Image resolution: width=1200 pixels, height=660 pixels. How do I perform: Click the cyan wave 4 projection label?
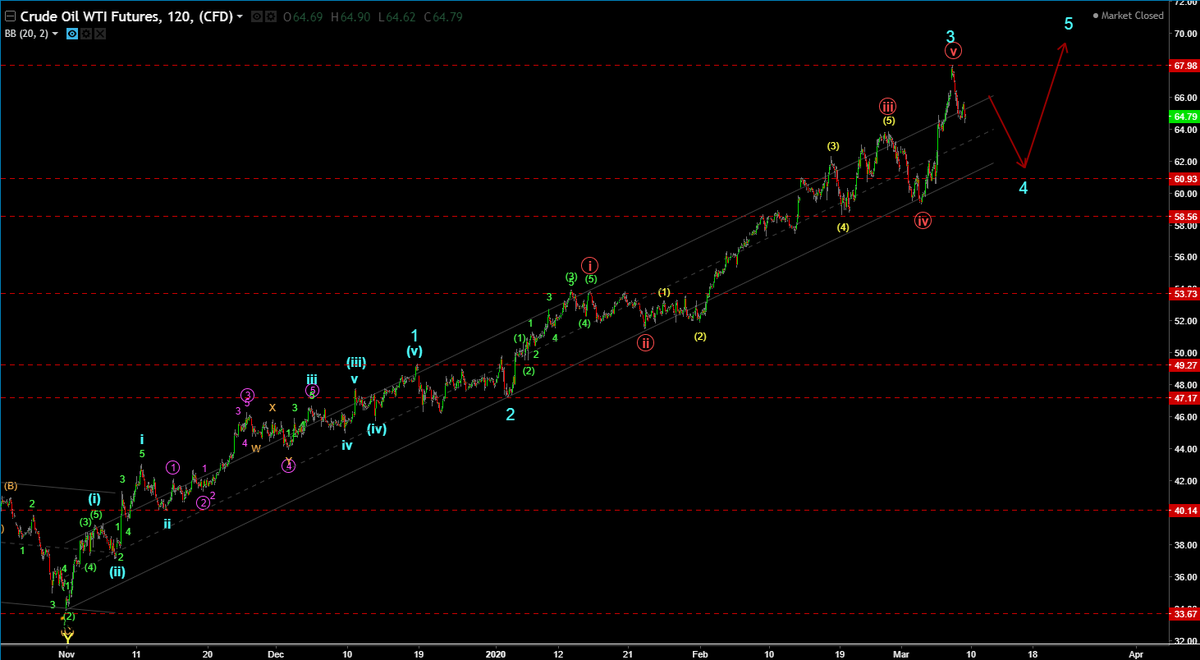(1024, 187)
